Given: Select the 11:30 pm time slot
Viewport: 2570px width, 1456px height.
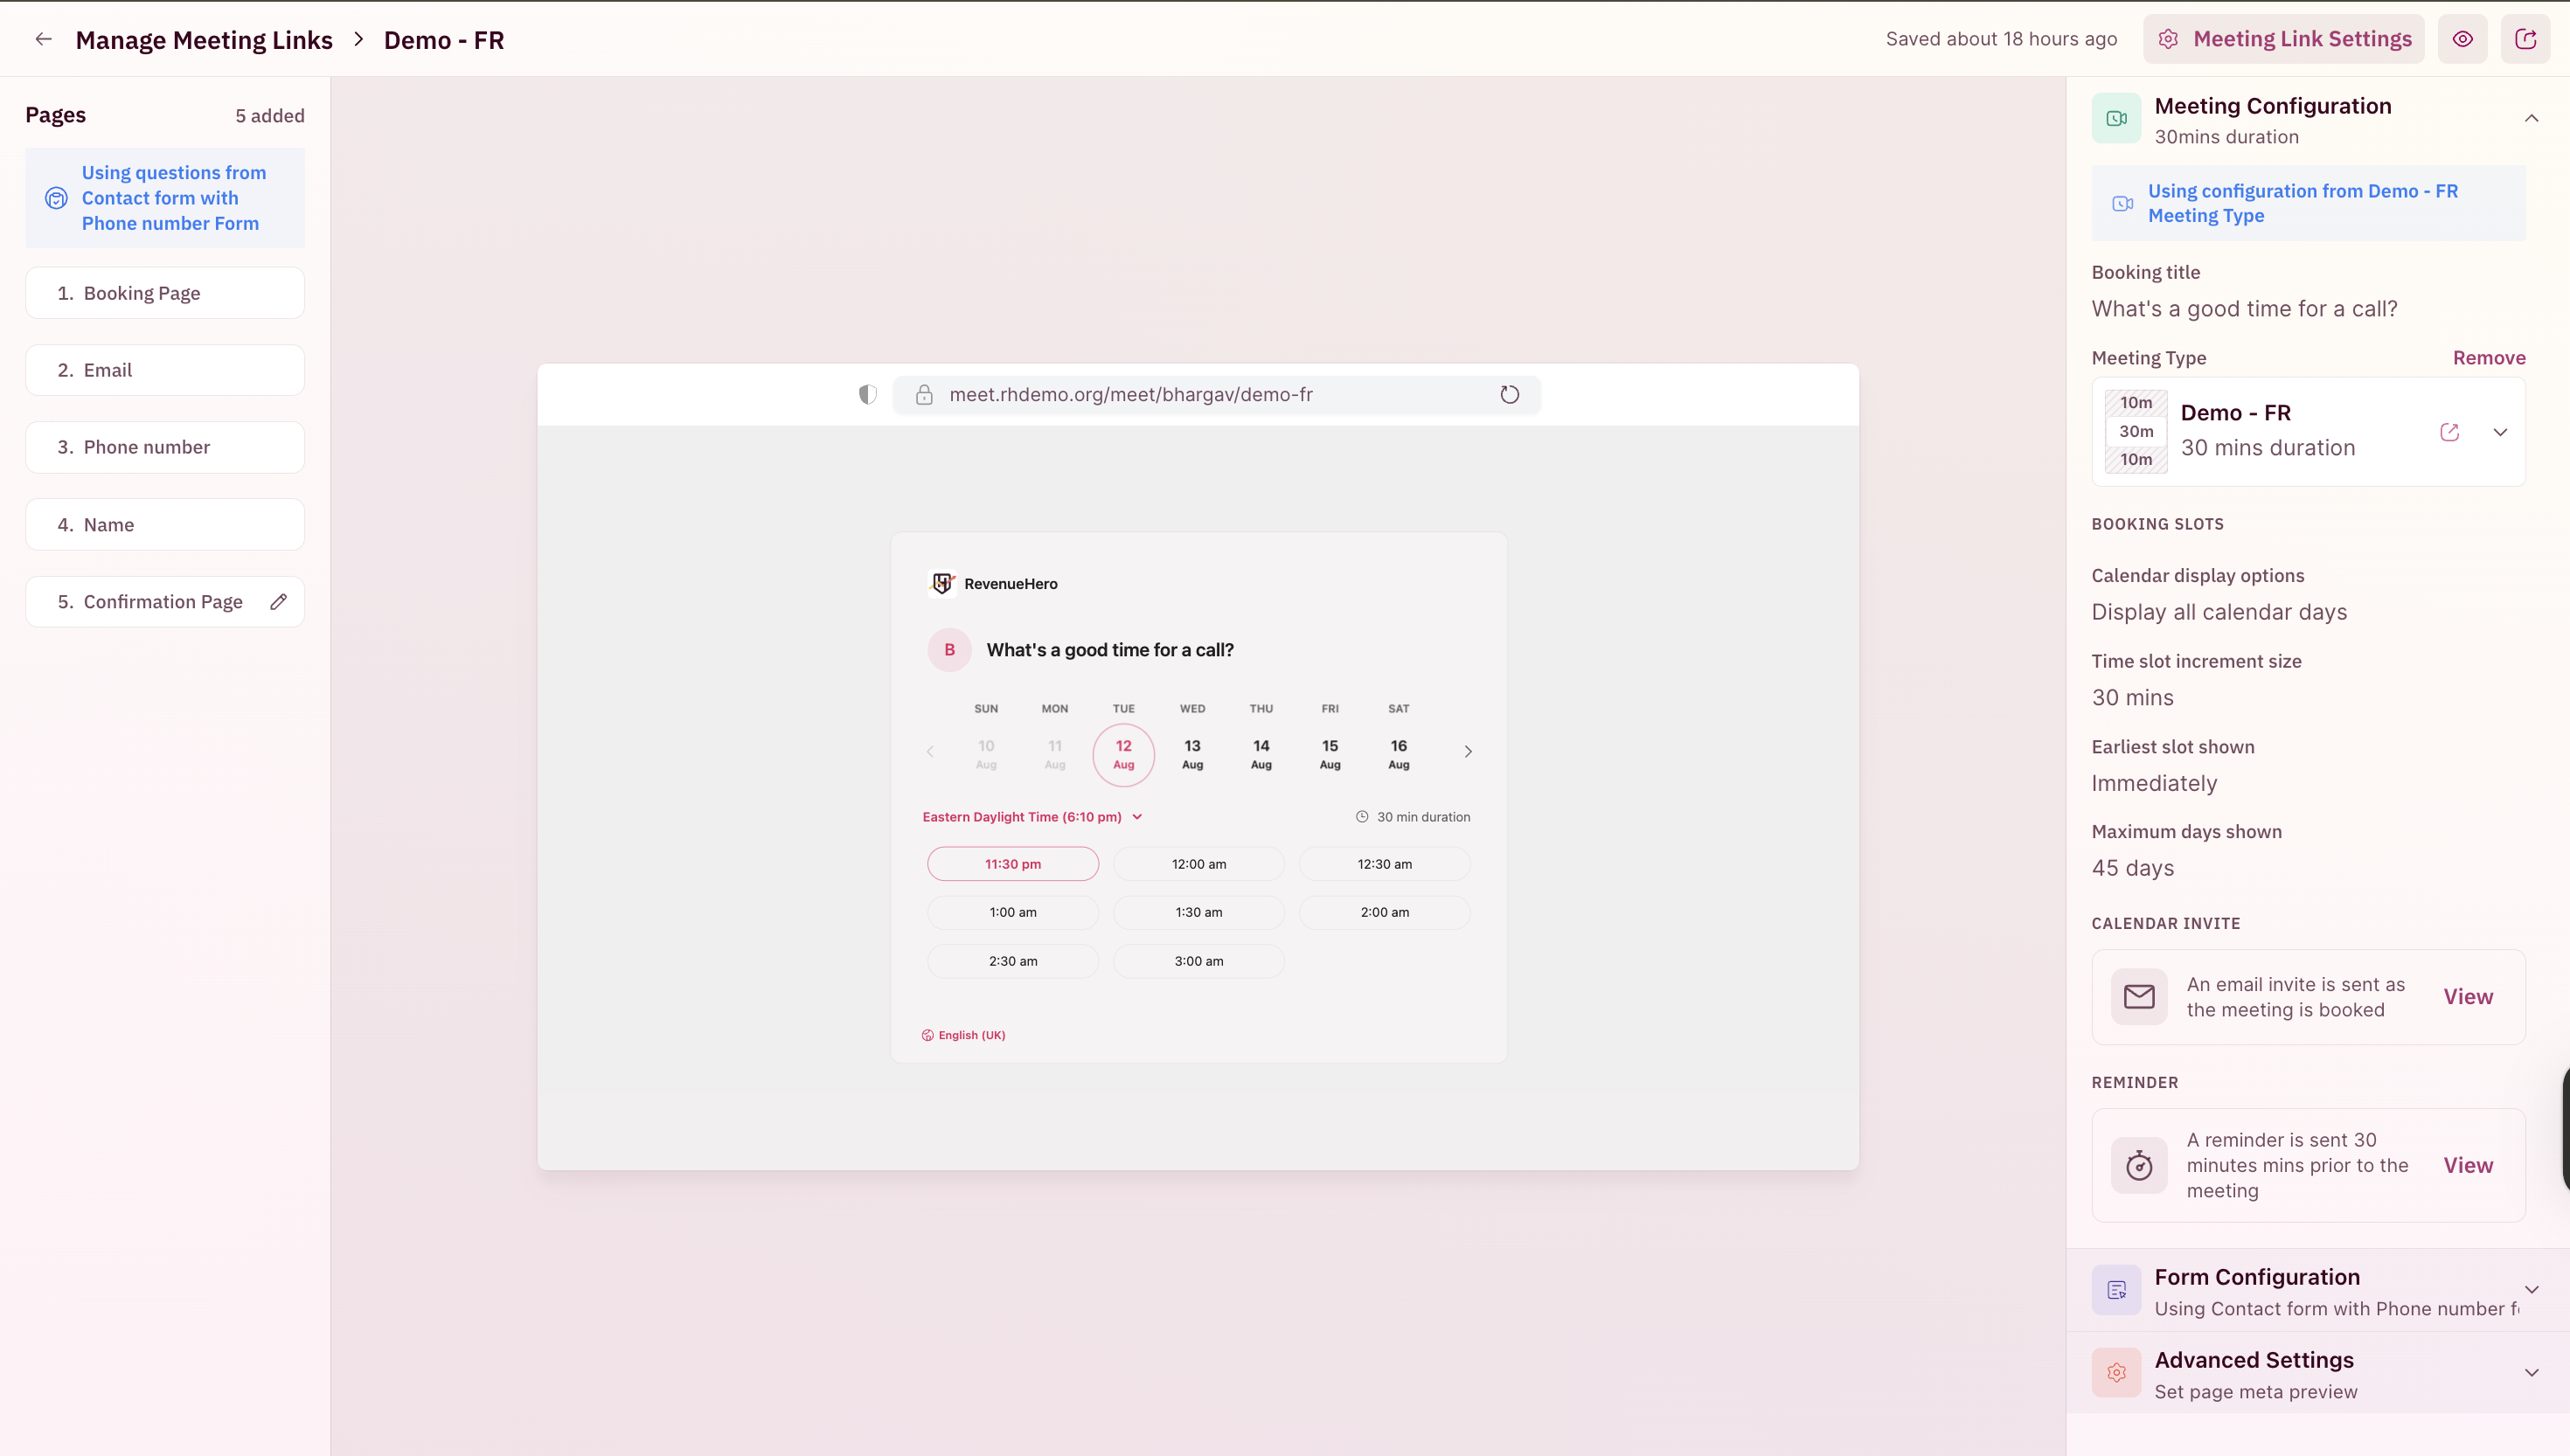Looking at the screenshot, I should coord(1012,864).
